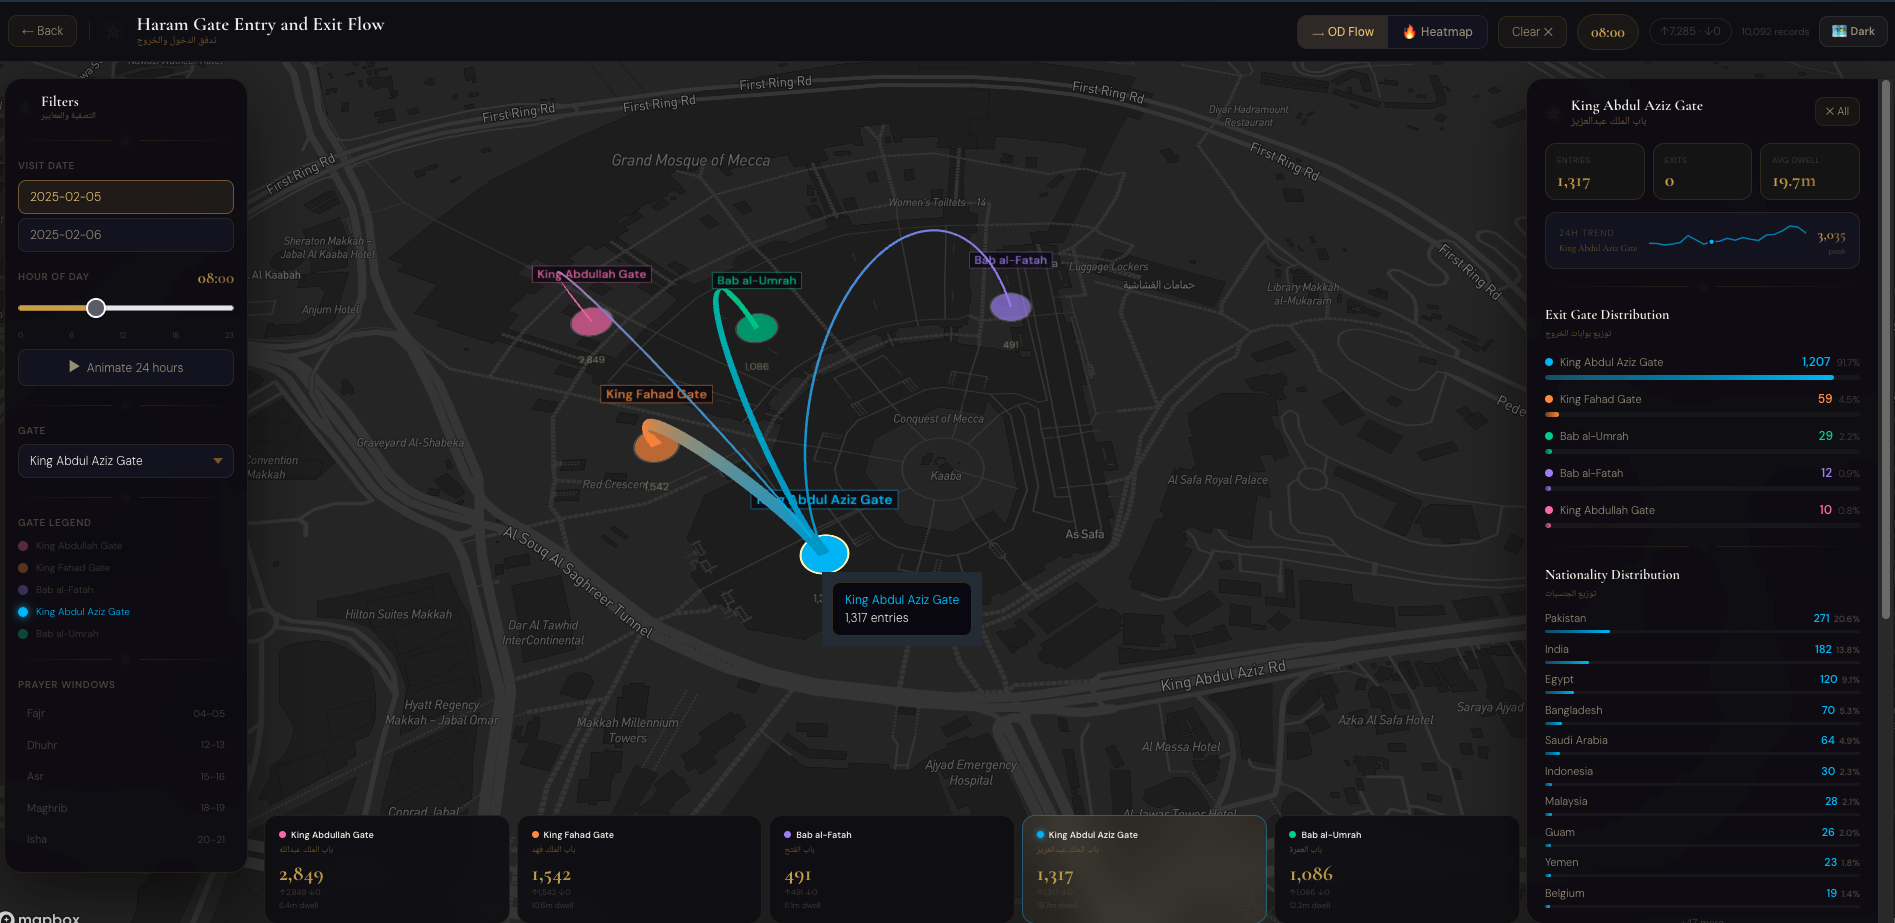
Task: Click King Abdullah Gate exit distribution row
Action: pyautogui.click(x=1702, y=515)
